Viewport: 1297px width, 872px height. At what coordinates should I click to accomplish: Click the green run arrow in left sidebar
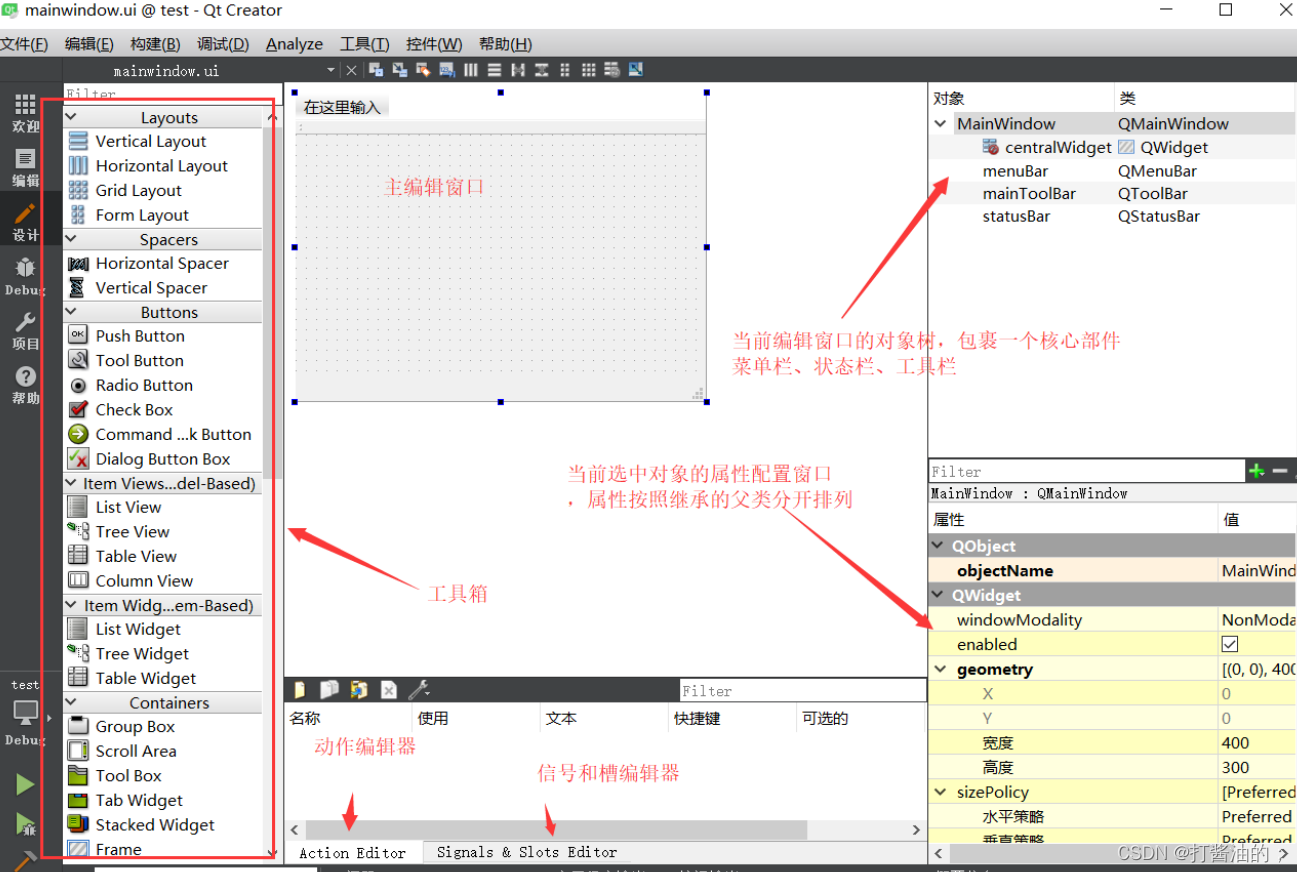pyautogui.click(x=24, y=783)
